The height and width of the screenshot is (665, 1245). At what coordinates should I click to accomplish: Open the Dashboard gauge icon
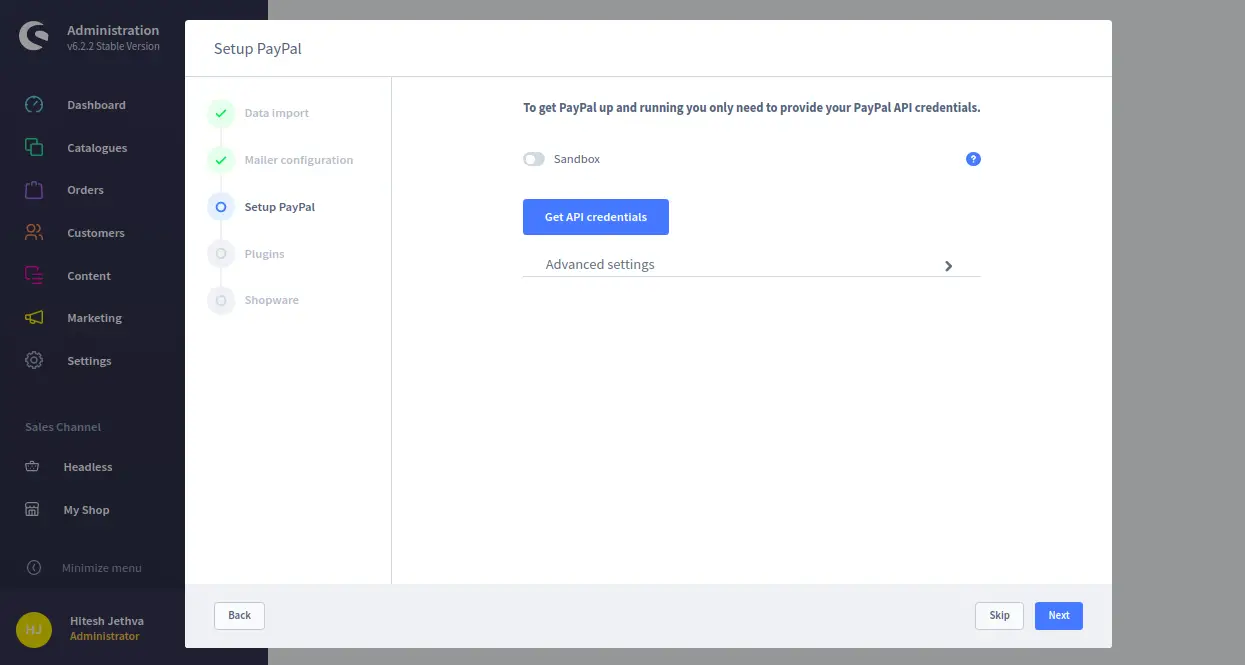(34, 105)
